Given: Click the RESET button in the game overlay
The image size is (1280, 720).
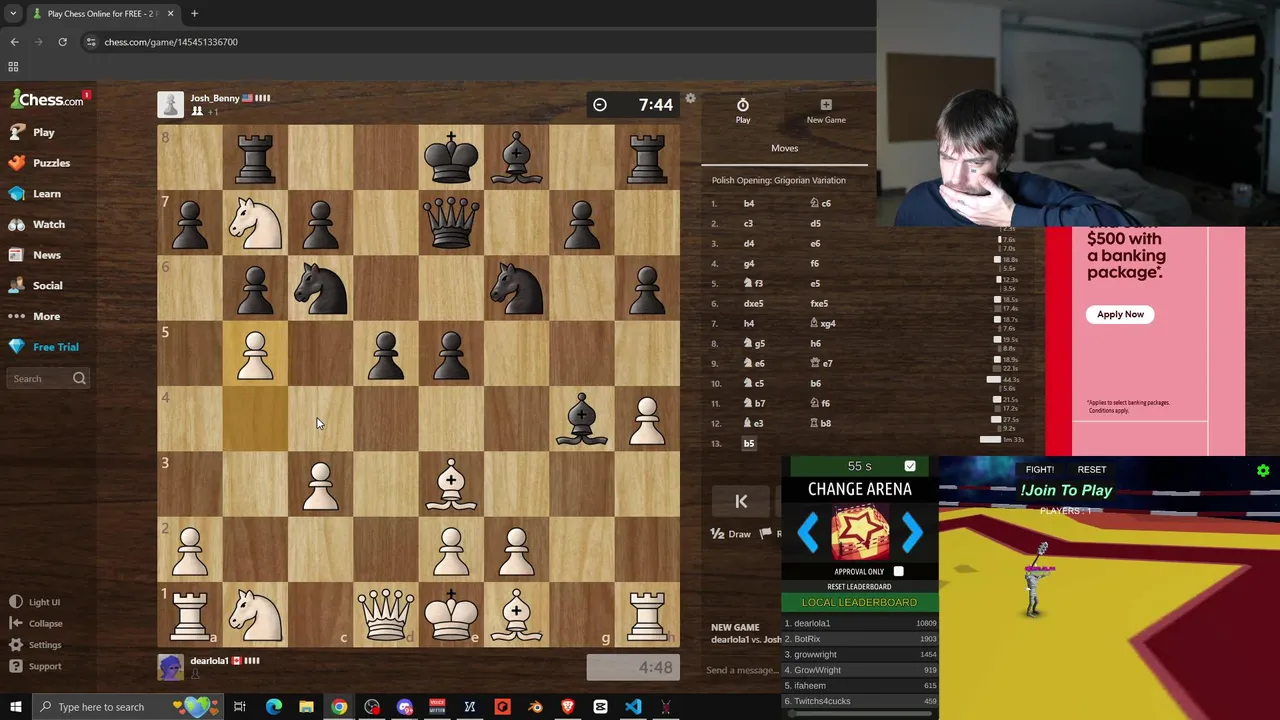Looking at the screenshot, I should click(x=1092, y=469).
